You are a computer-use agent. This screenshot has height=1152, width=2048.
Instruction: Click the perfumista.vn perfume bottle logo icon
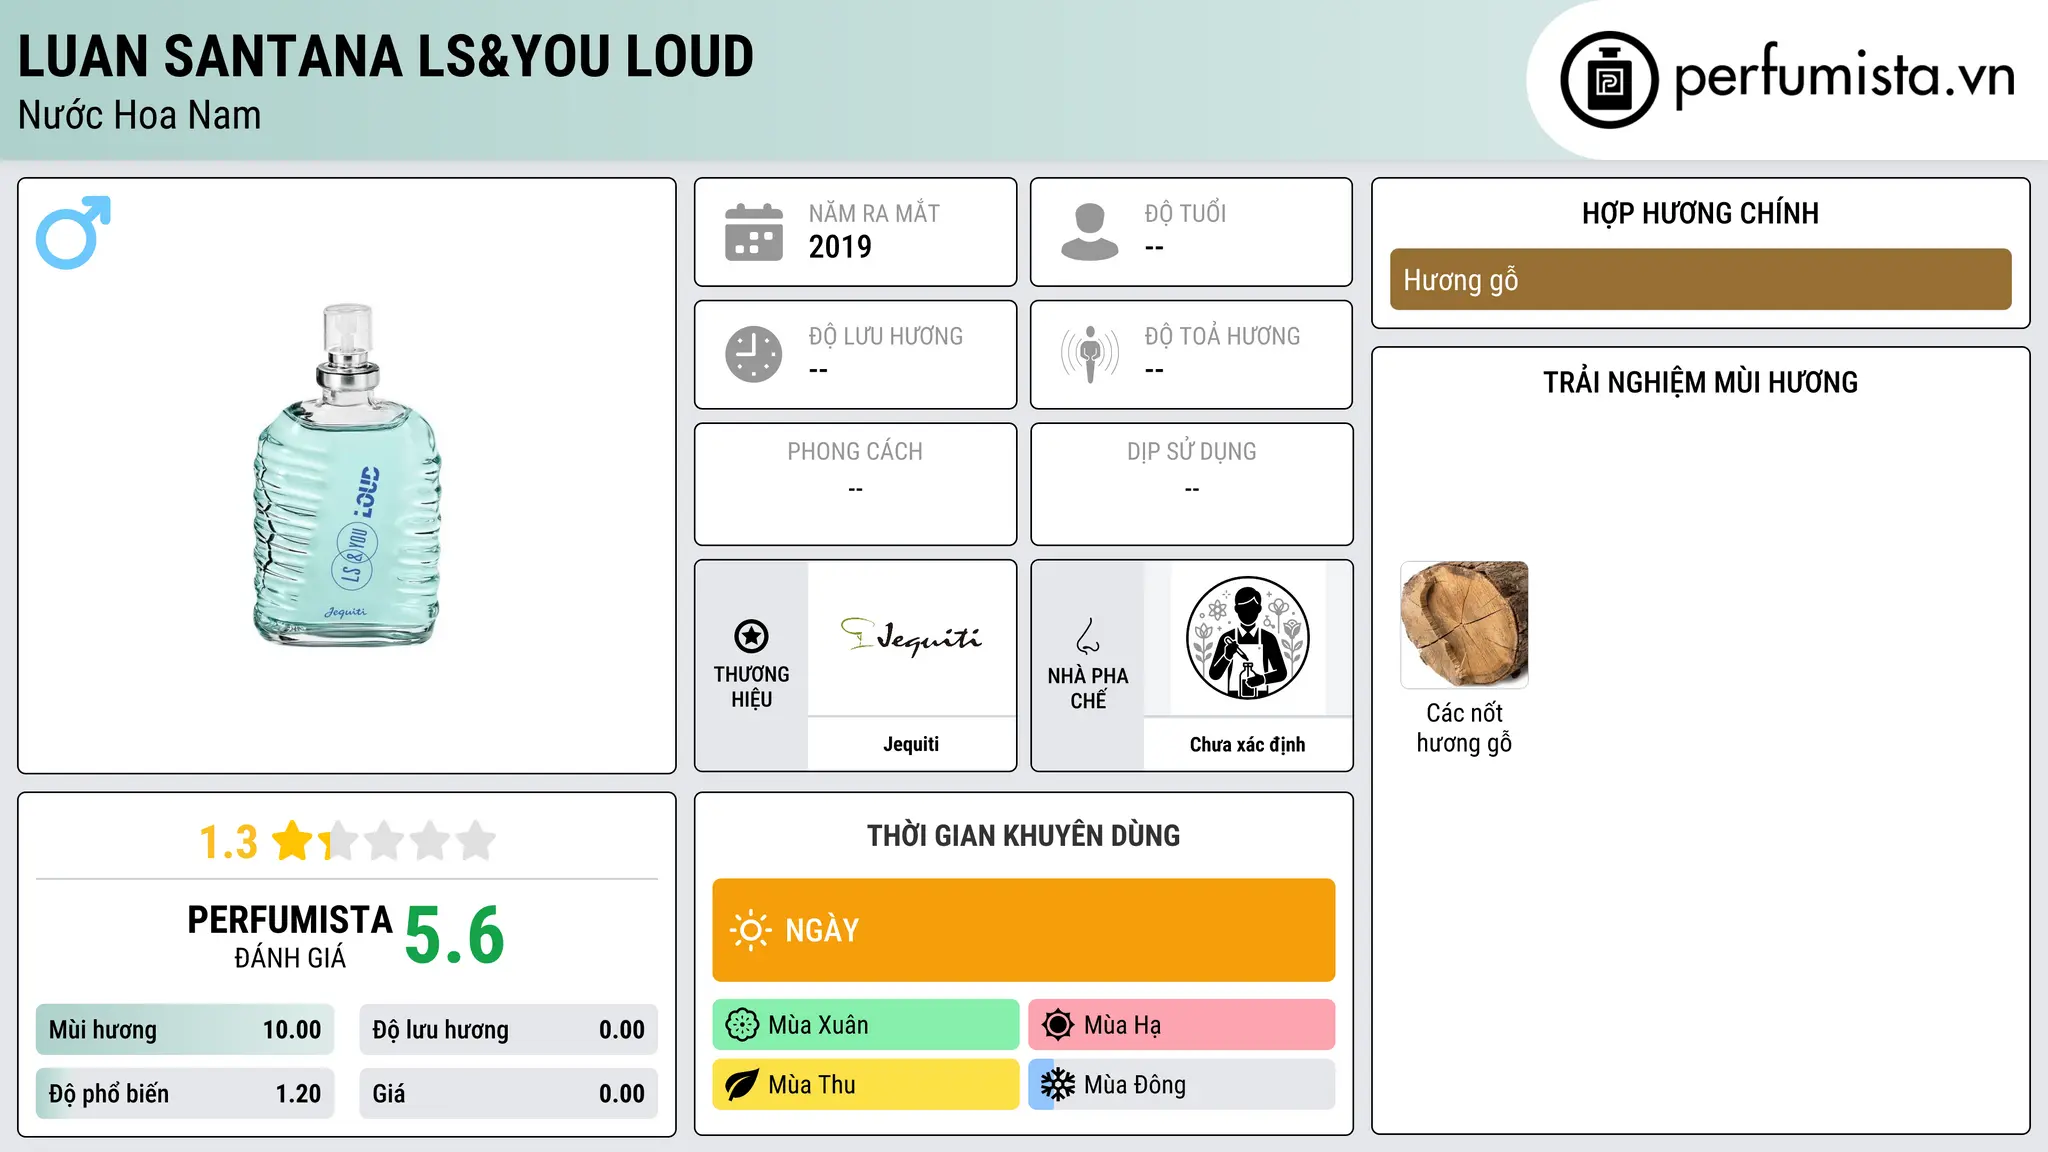coord(1609,80)
